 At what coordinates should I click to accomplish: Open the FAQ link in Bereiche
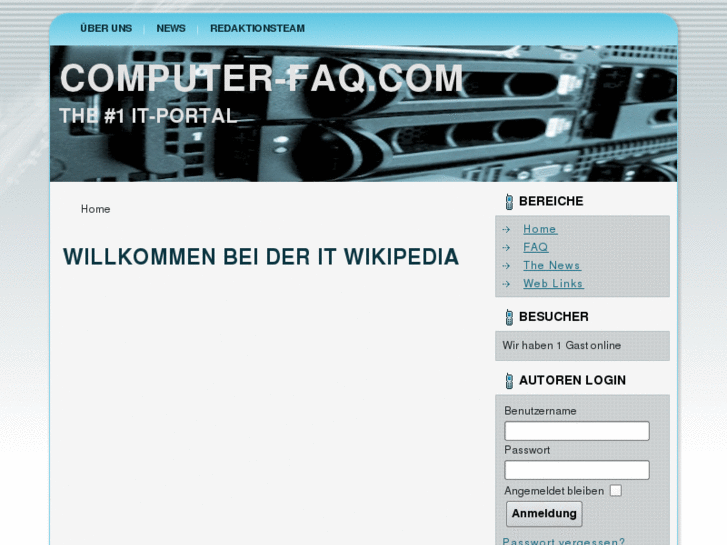(x=536, y=247)
